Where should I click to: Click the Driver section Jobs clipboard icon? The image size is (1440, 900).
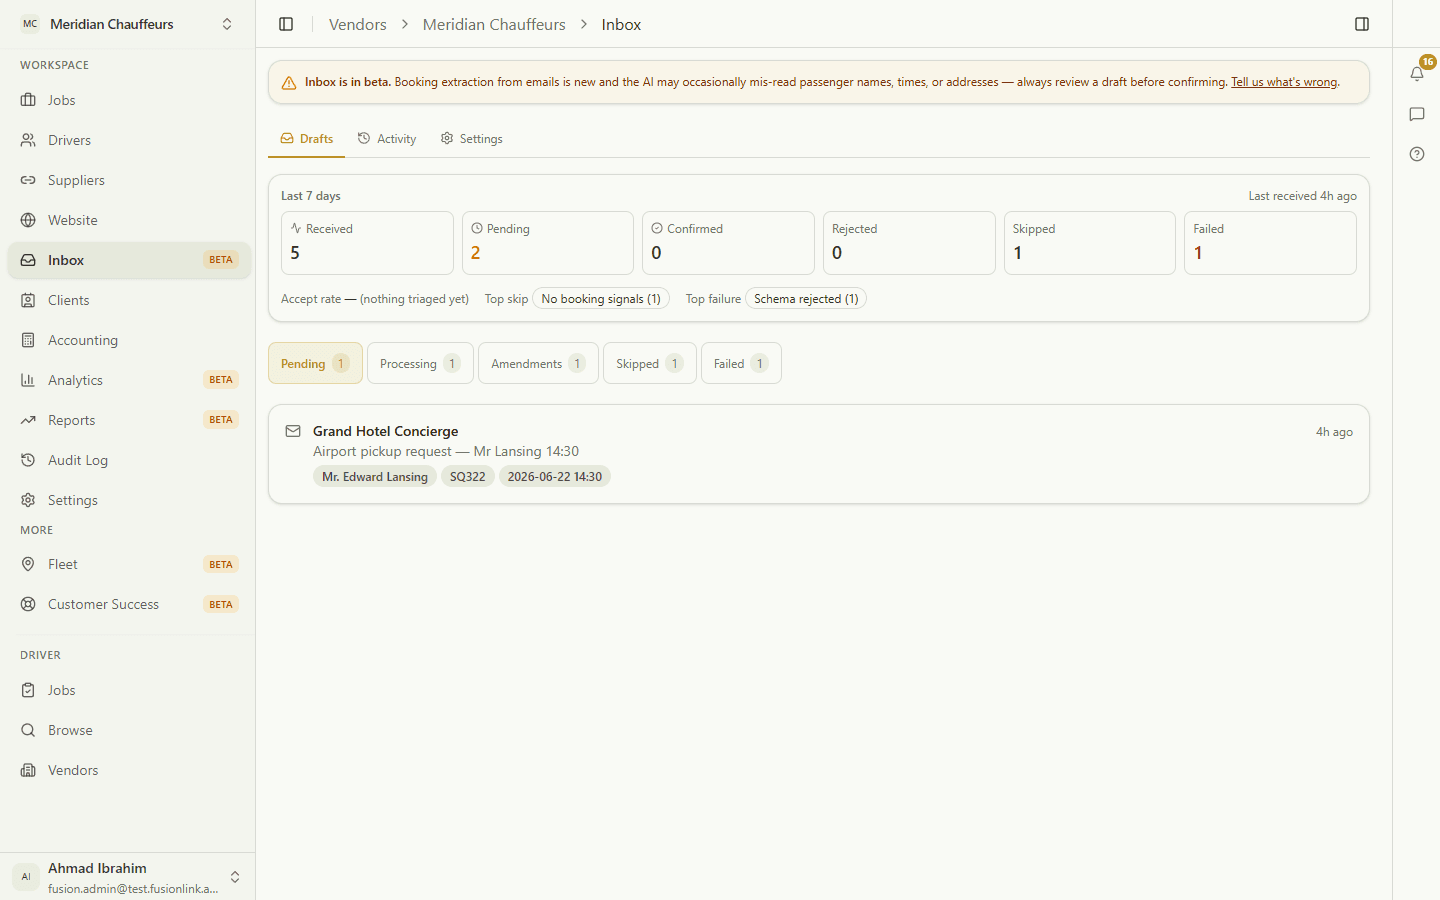click(28, 690)
